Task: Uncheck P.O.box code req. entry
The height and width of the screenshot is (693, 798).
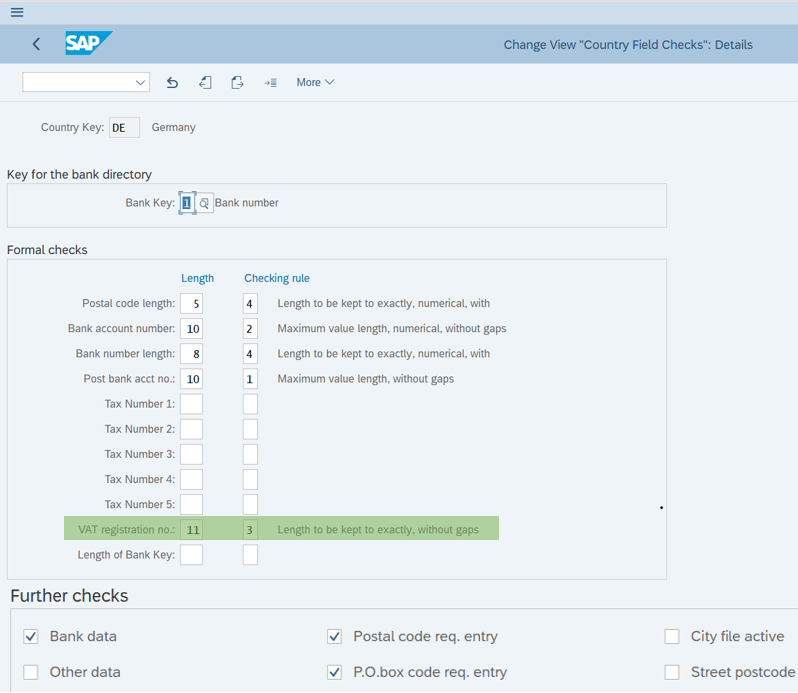Action: 334,672
